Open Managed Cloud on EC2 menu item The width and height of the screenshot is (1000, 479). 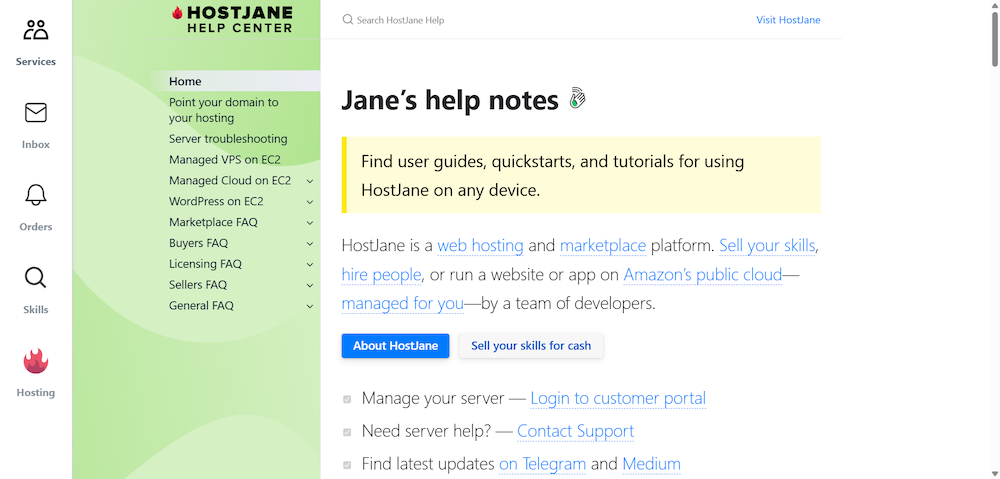[230, 181]
